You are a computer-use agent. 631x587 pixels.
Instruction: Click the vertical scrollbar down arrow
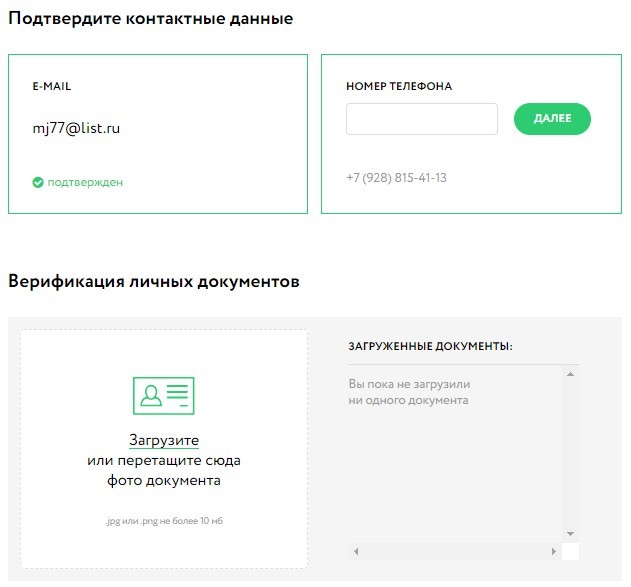pos(570,533)
